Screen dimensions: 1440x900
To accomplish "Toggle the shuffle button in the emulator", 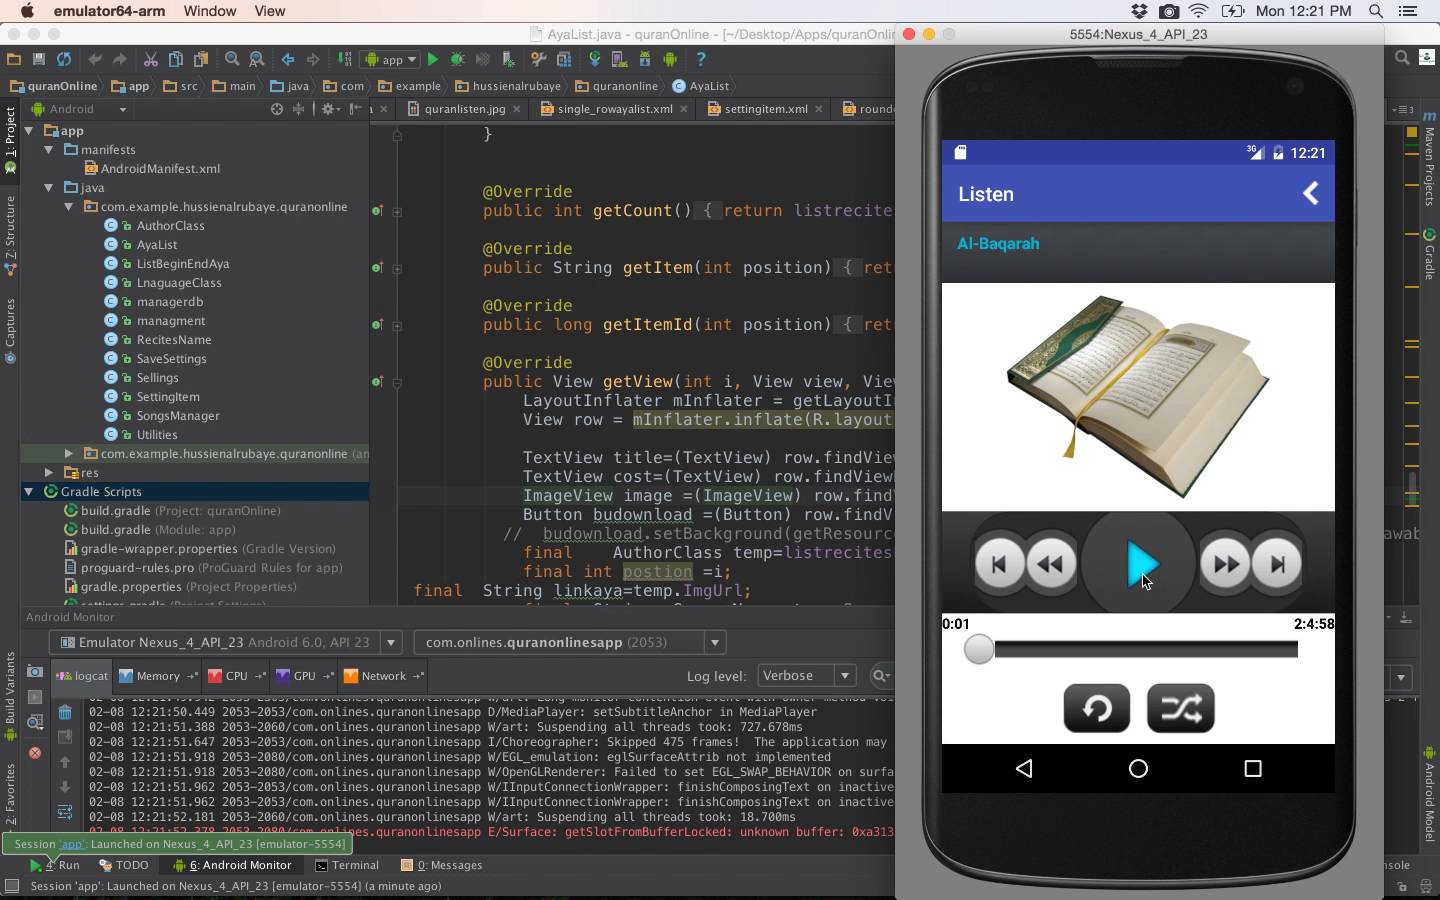I will click(1181, 708).
